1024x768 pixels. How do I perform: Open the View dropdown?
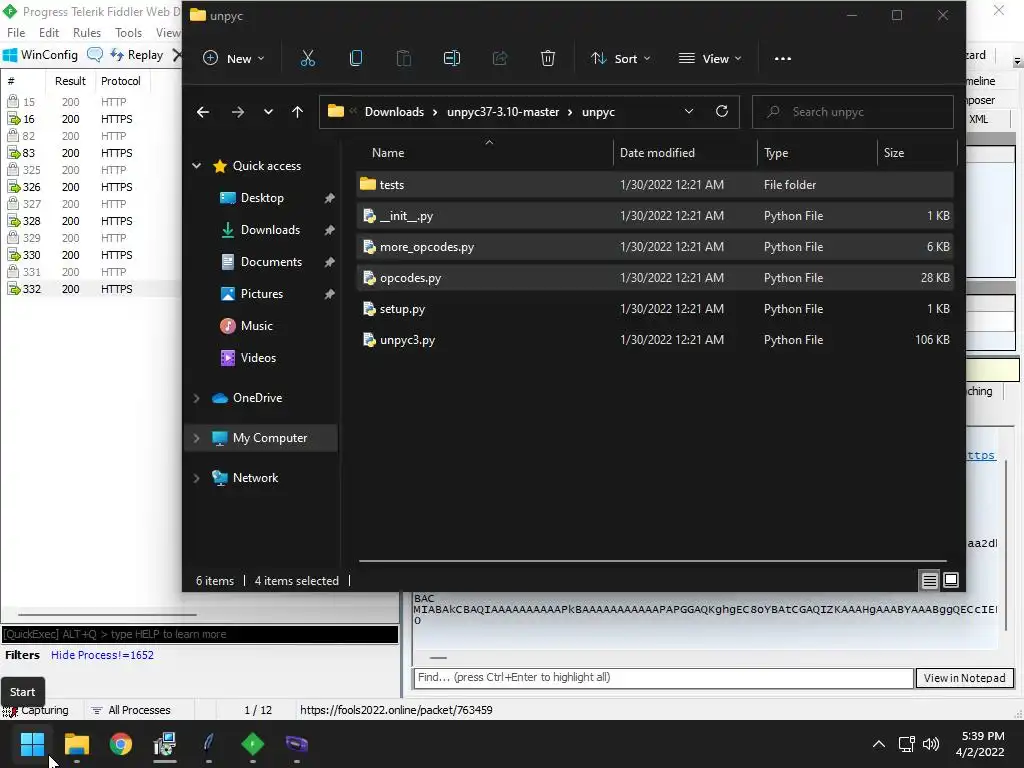click(x=710, y=59)
